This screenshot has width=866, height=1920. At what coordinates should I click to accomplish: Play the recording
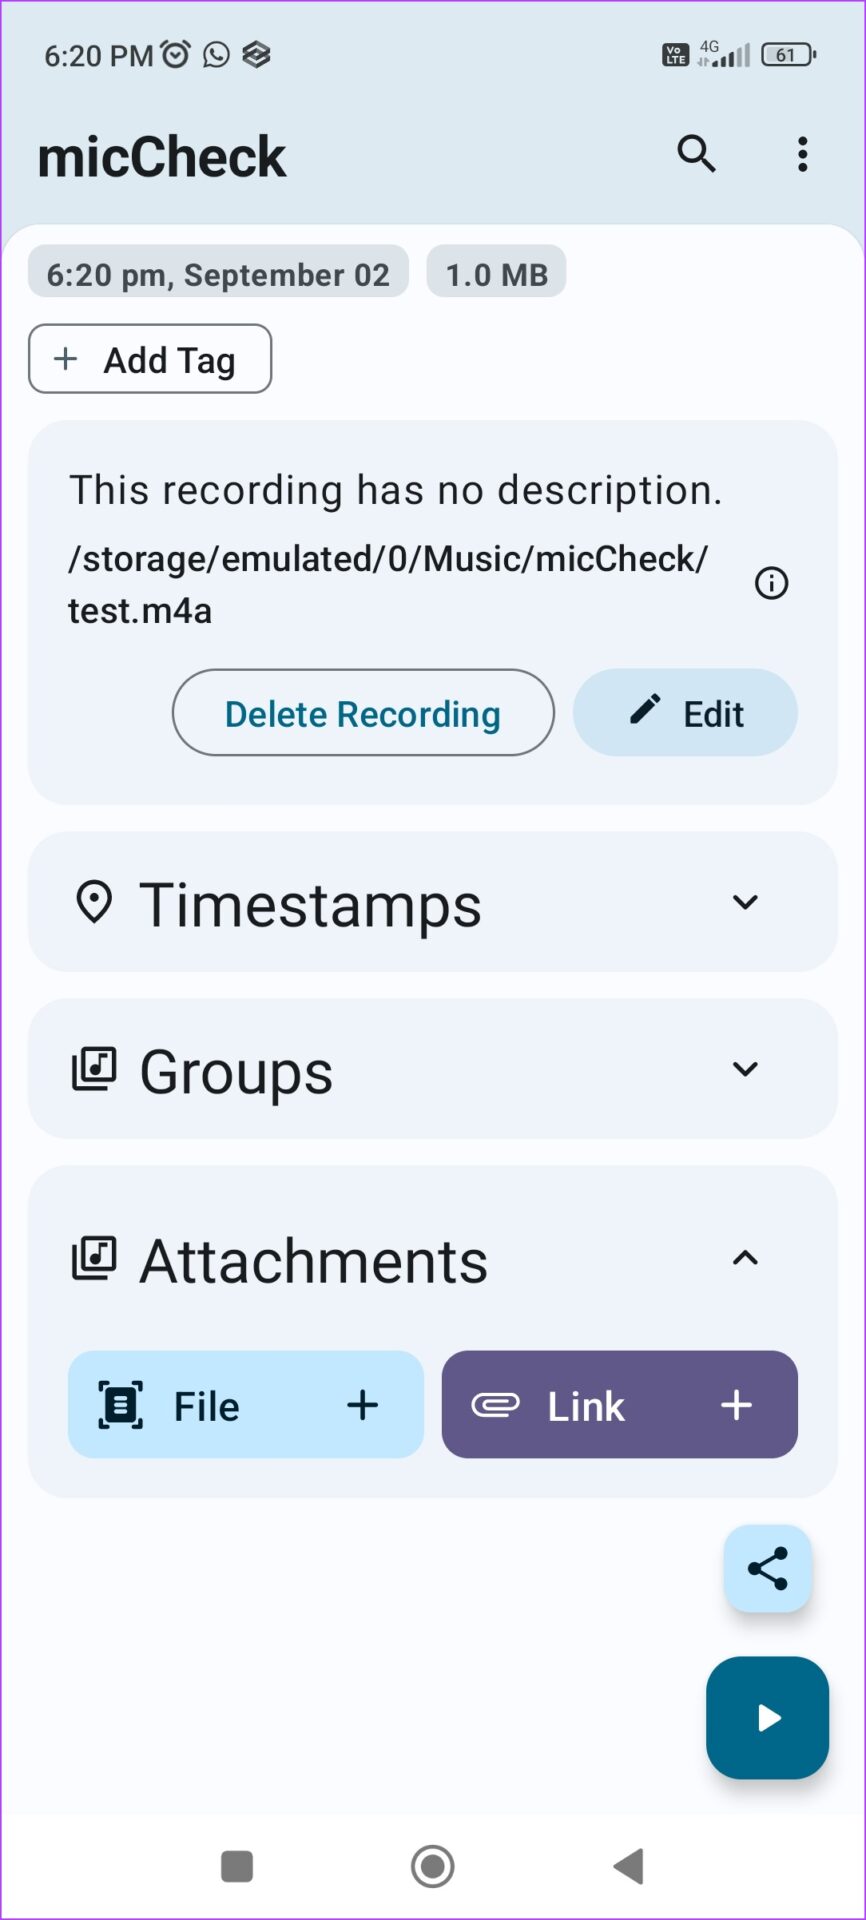coord(768,1718)
